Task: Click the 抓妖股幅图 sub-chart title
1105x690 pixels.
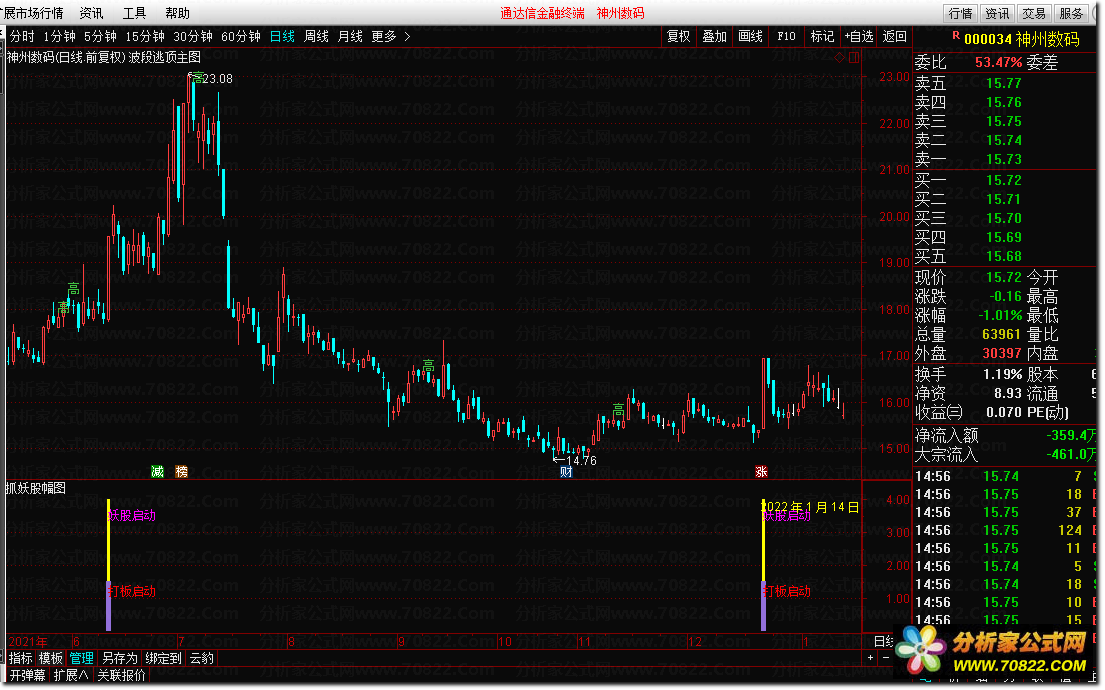Action: tap(36, 488)
